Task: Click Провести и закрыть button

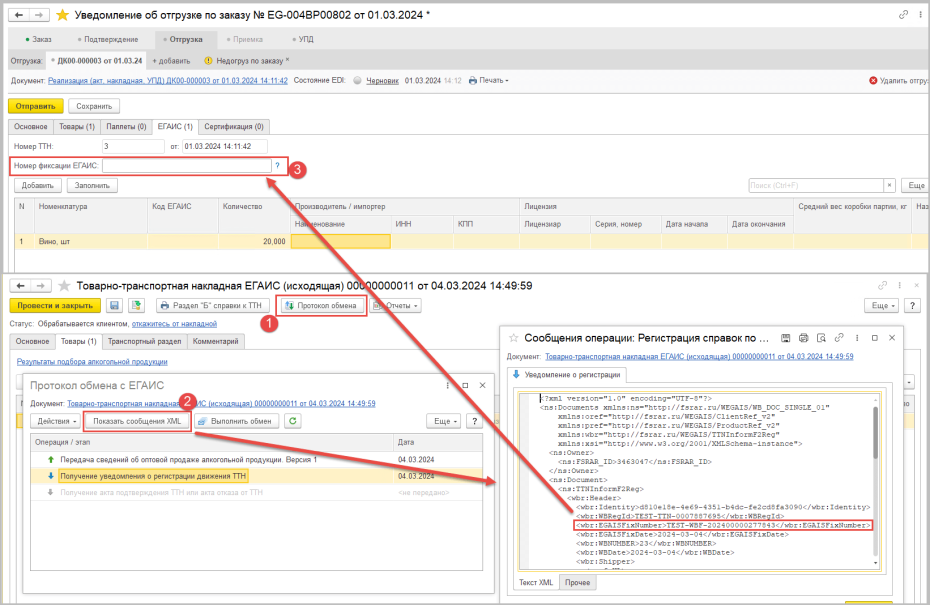Action: tap(55, 305)
